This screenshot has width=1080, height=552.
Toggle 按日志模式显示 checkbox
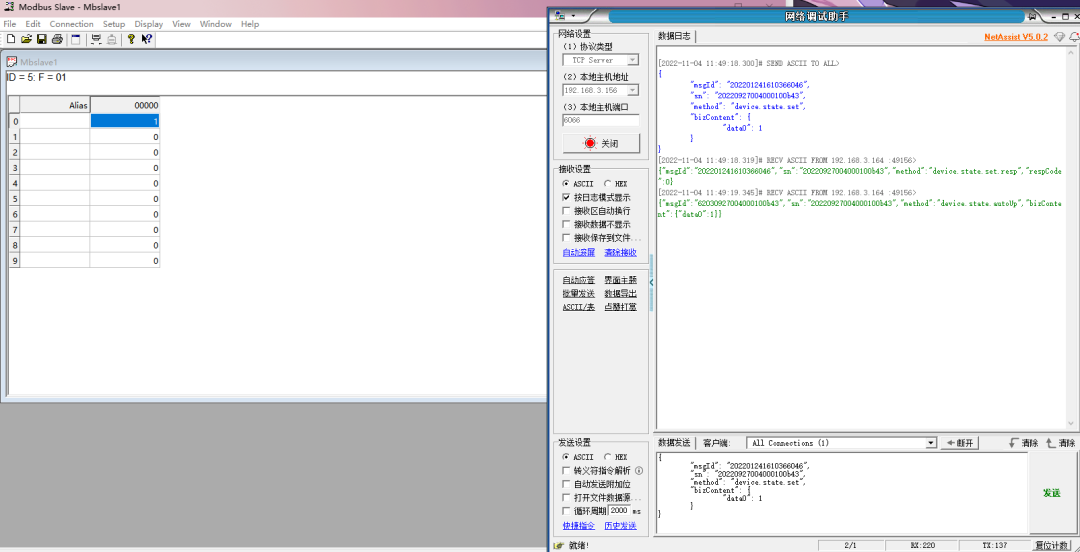[x=566, y=197]
